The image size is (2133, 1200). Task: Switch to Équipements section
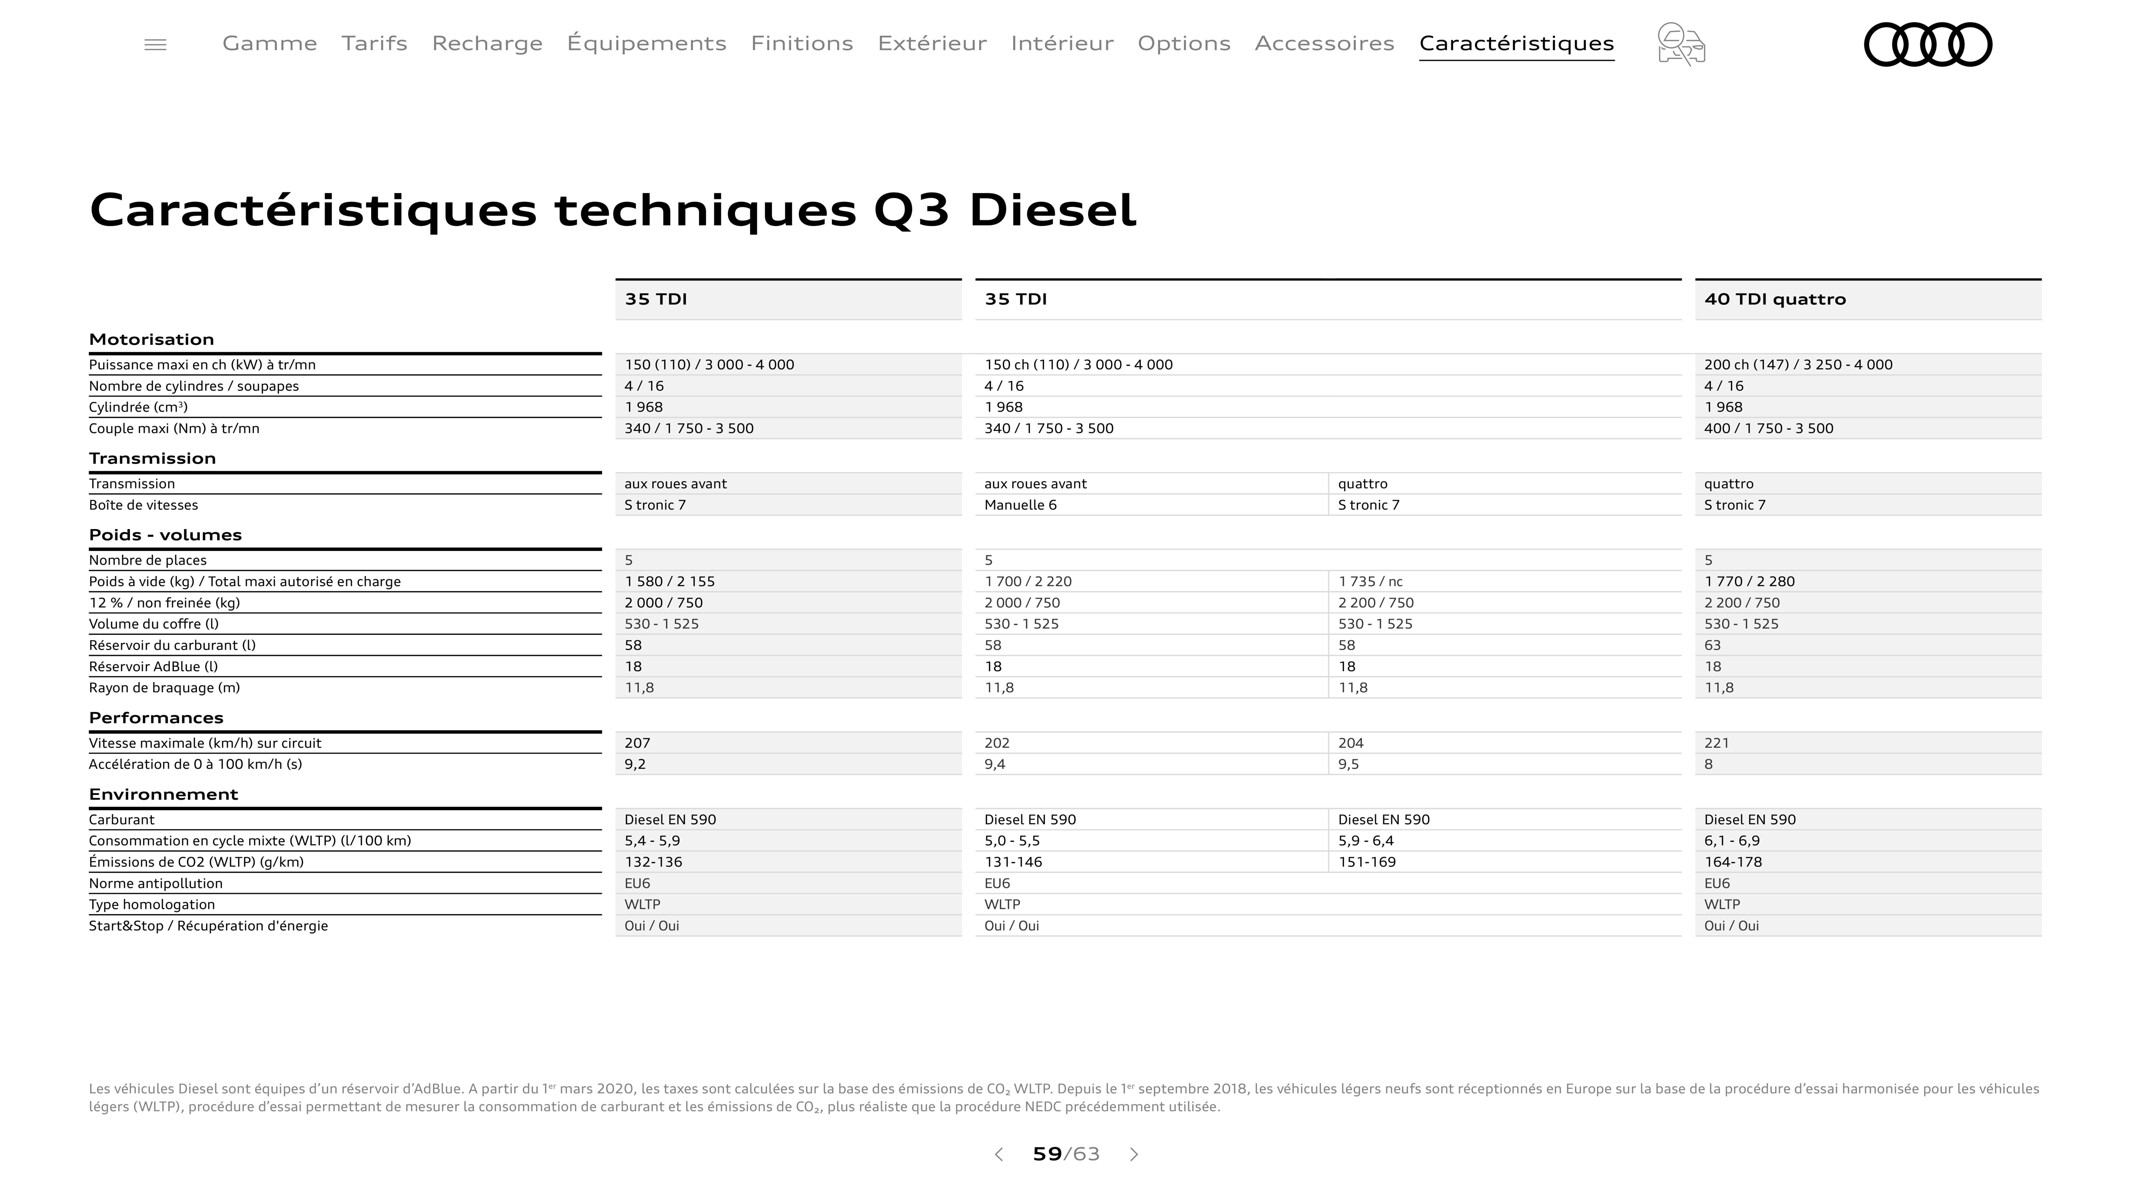646,43
